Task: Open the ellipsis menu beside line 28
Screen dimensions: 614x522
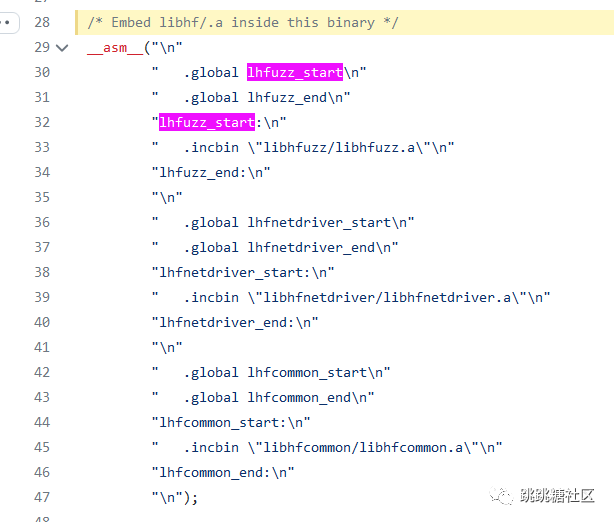Action: click(x=7, y=23)
